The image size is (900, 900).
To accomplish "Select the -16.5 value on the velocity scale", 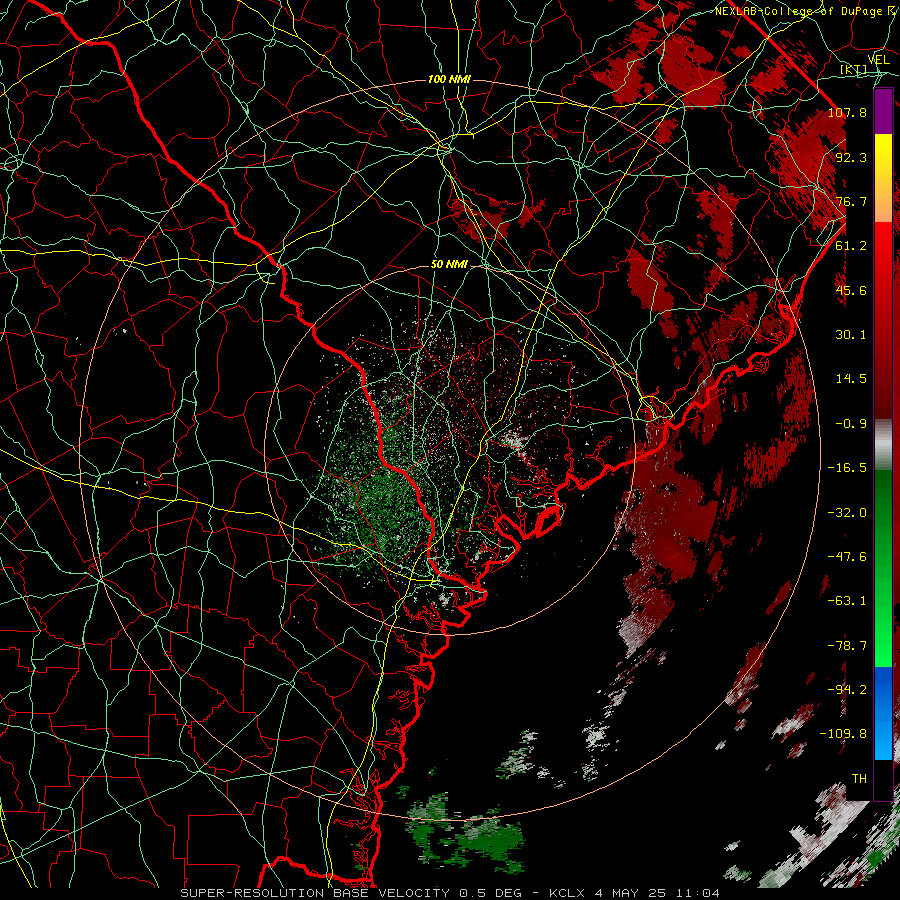I will [x=847, y=468].
